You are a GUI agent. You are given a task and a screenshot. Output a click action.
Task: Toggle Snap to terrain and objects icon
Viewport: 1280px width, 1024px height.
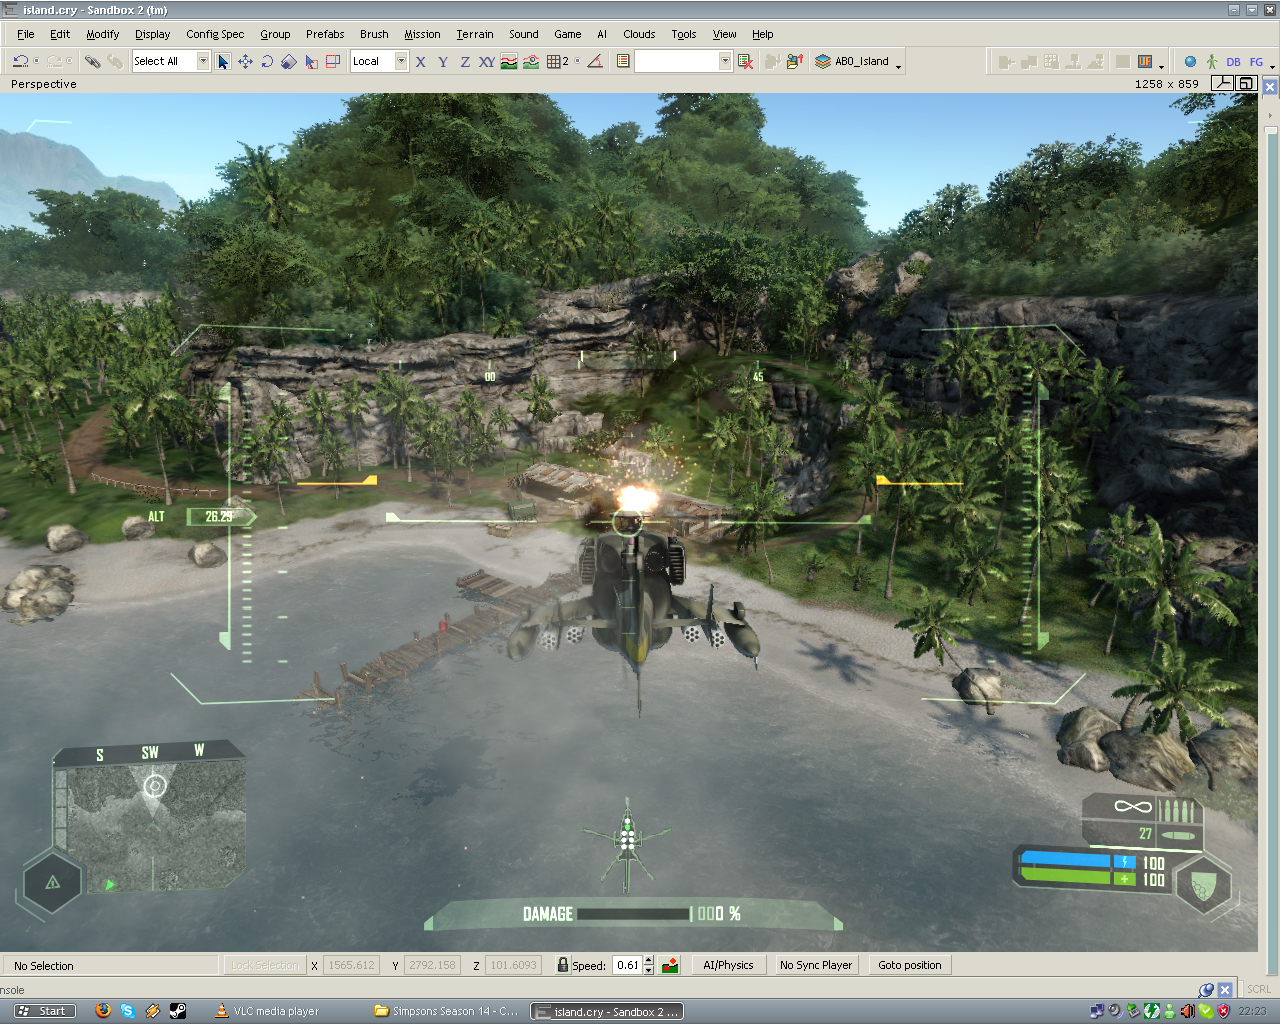point(531,61)
